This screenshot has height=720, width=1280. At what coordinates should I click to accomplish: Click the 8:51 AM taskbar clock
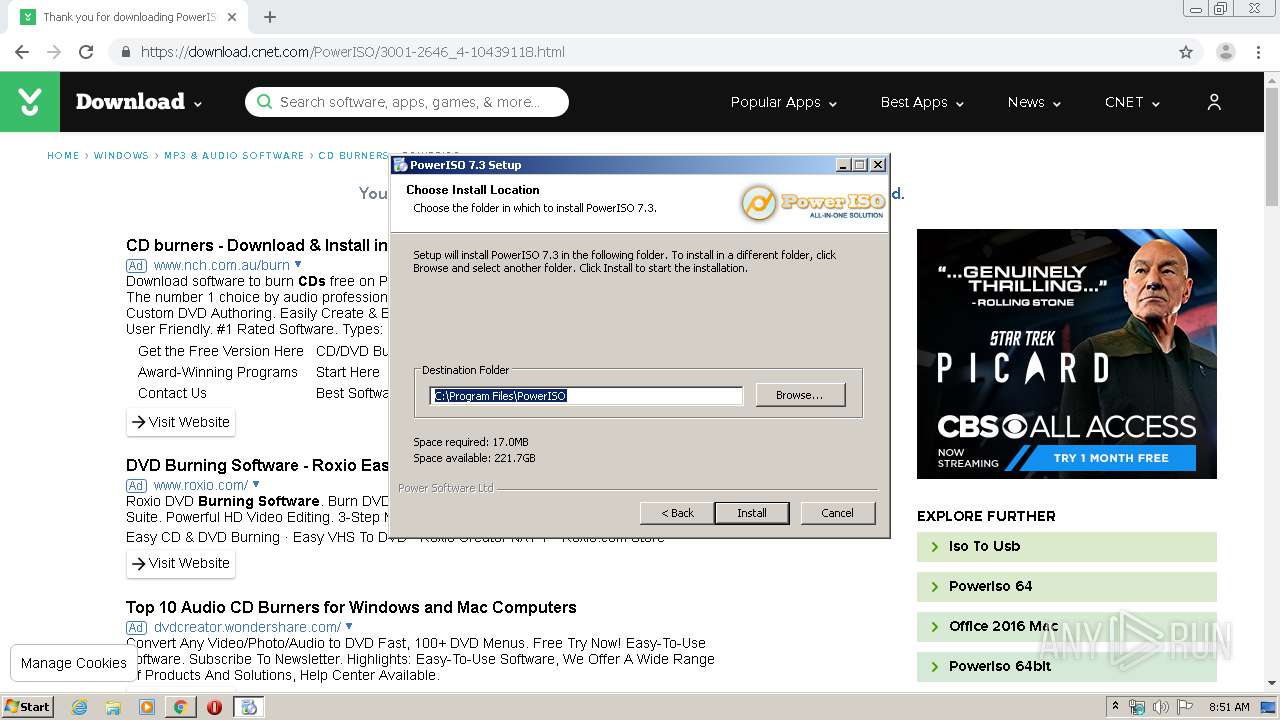(x=1229, y=707)
